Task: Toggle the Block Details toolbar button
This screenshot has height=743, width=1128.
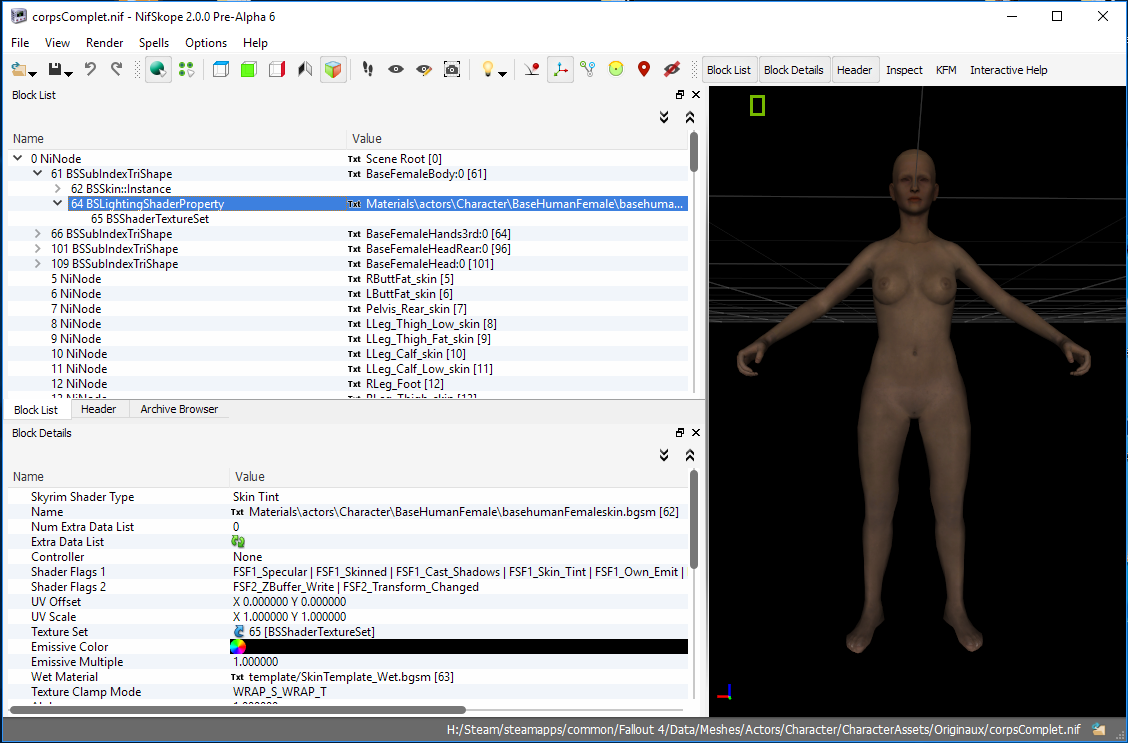Action: click(793, 70)
